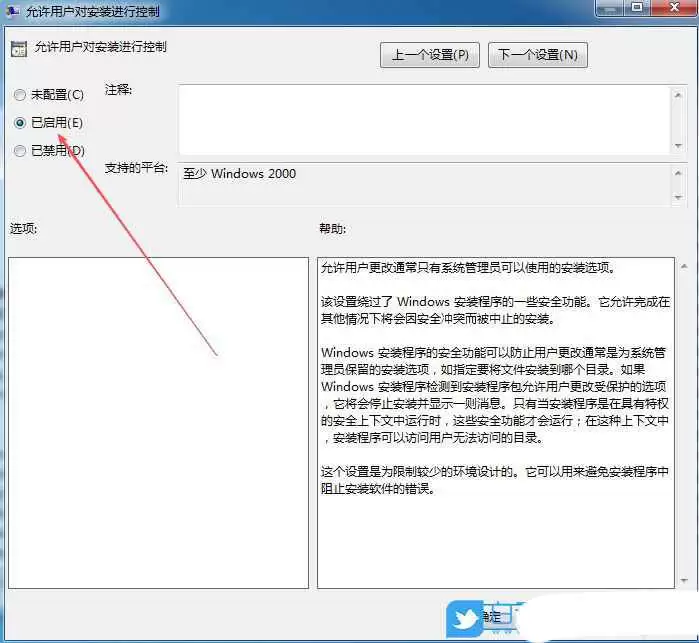The width and height of the screenshot is (699, 643).
Task: Click the supported platform scroll-down arrow
Action: click(678, 197)
